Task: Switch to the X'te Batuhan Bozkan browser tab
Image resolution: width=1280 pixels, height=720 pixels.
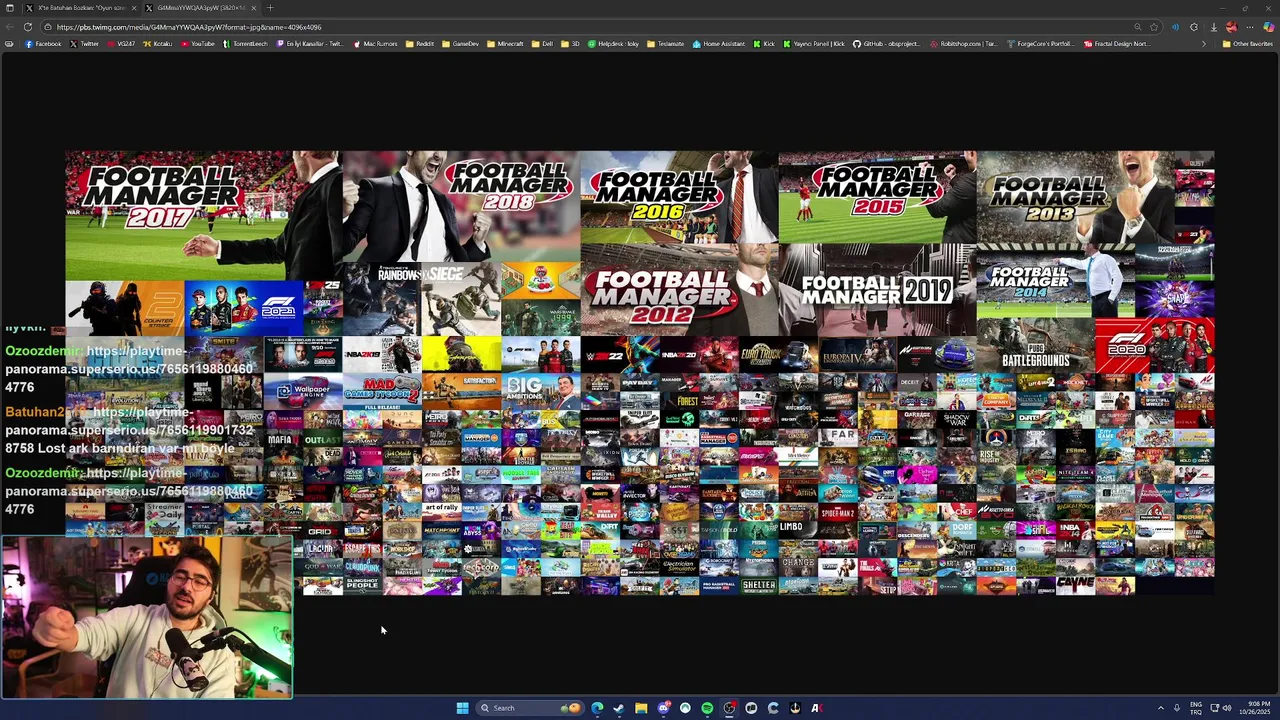Action: click(80, 8)
